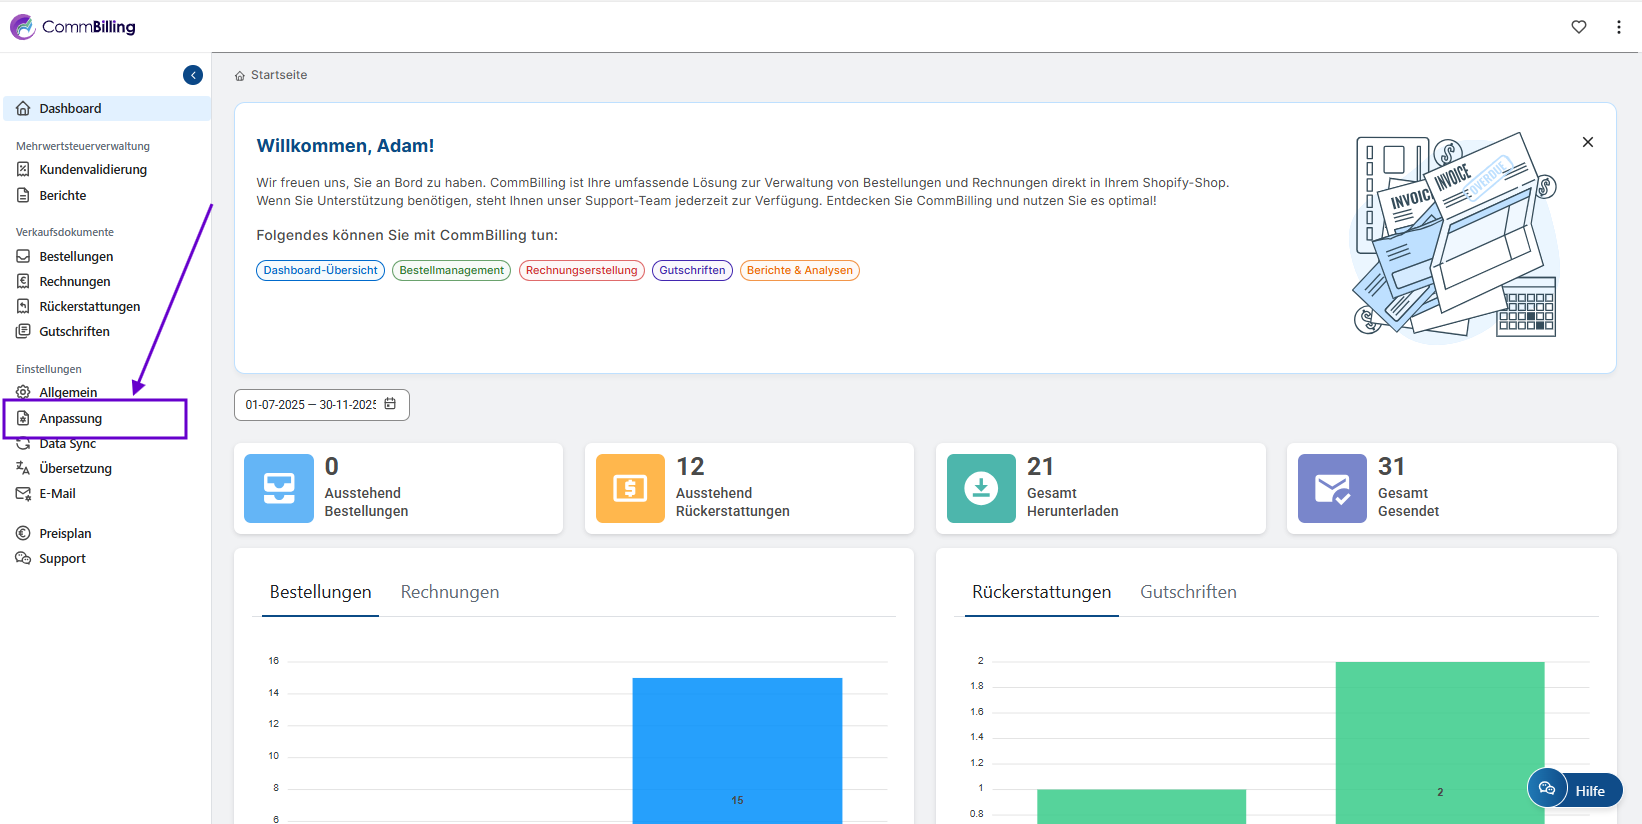1642x824 pixels.
Task: Click the orange Ausstehend Rückerstattungen icon
Action: (630, 488)
